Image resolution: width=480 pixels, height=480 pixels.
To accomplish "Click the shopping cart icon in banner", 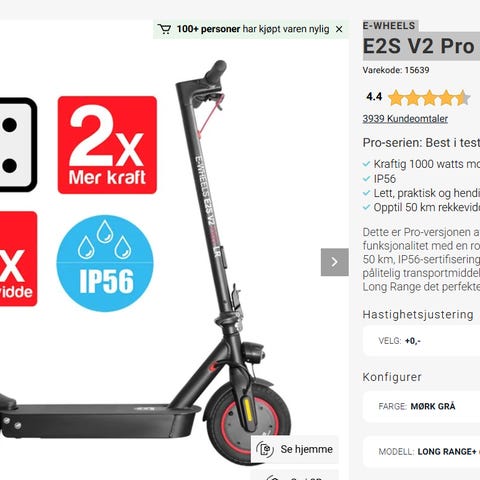I will point(164,29).
